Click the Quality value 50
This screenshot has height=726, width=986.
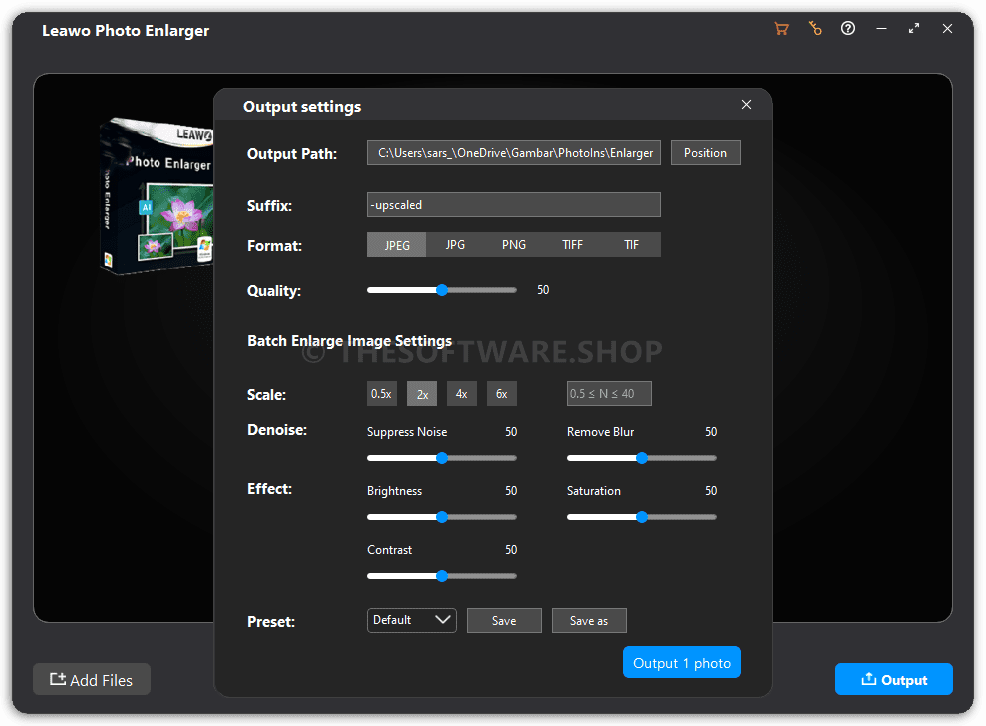point(543,290)
